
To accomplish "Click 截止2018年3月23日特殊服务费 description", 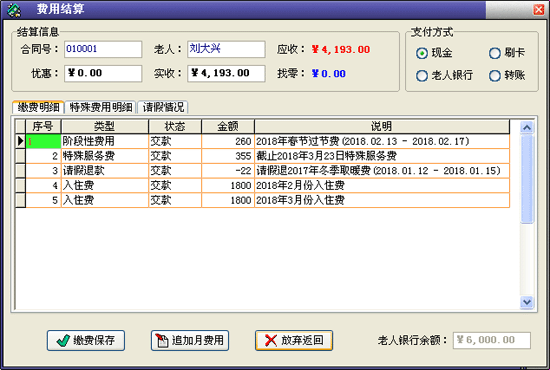I will click(x=382, y=156).
